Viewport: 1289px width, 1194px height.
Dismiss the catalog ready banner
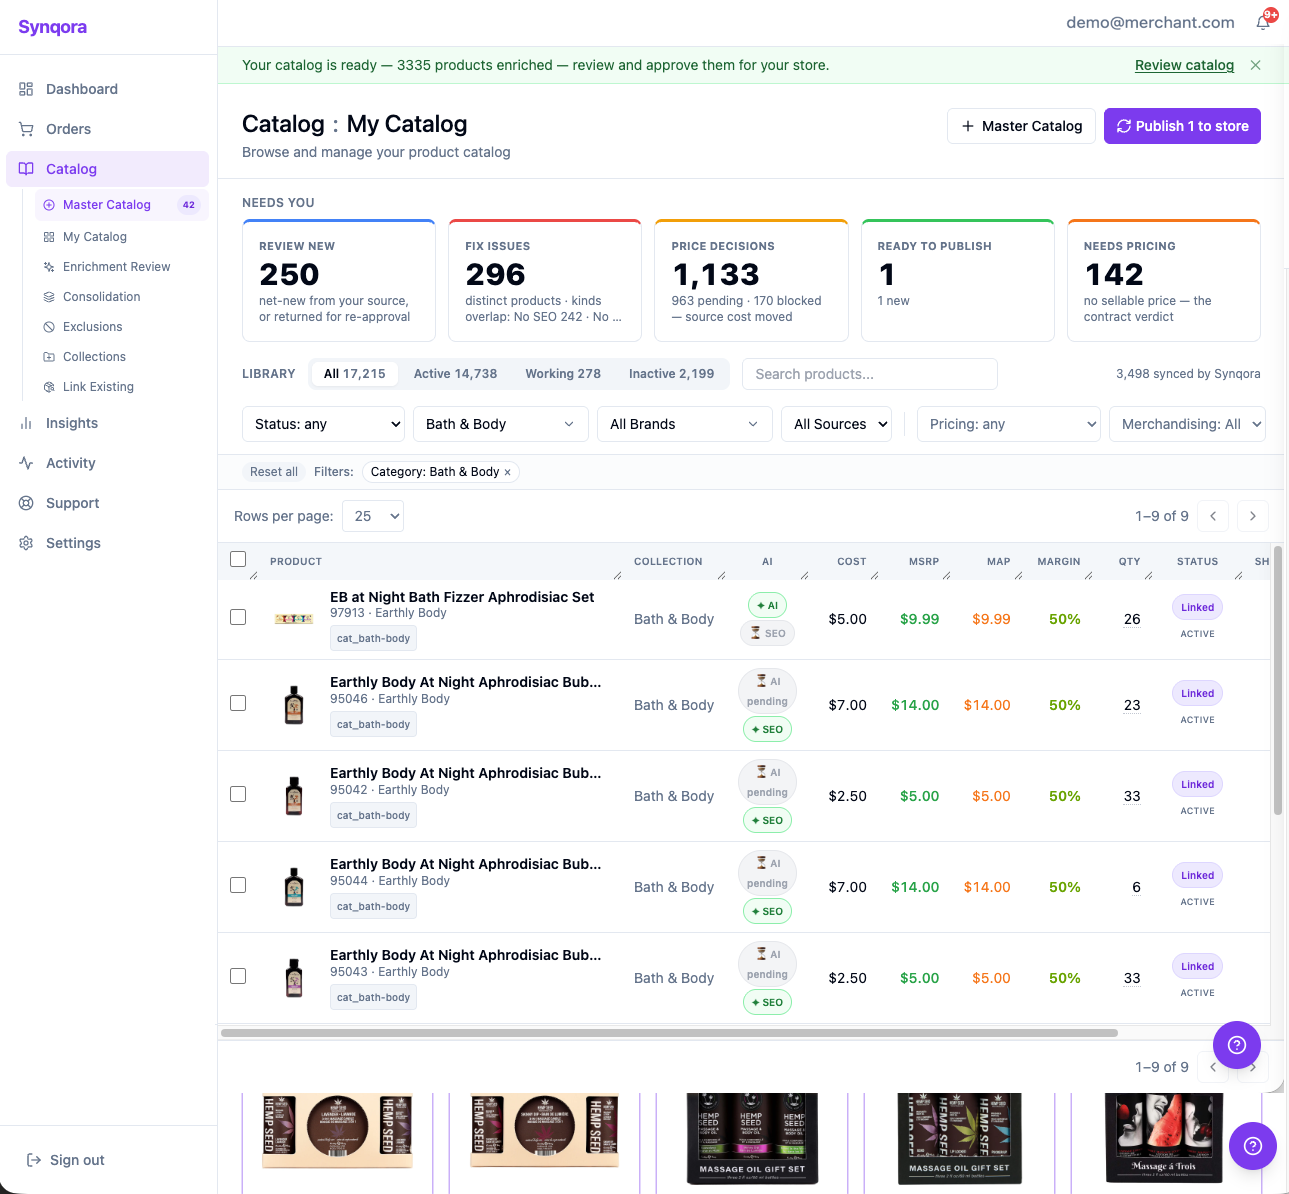[1255, 65]
